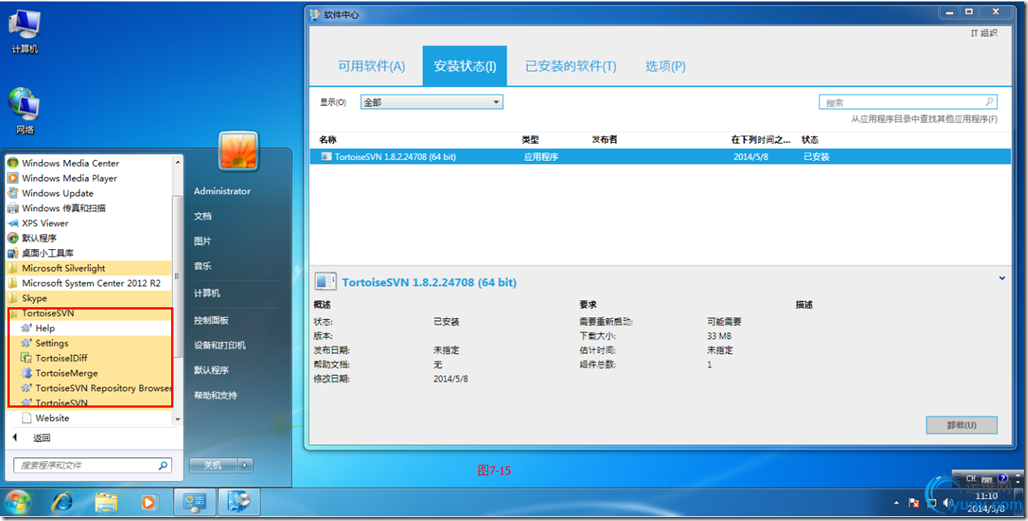Open 计算机 in Start menu right pane
Screen dimensions: 1028x521
pyautogui.click(x=207, y=293)
